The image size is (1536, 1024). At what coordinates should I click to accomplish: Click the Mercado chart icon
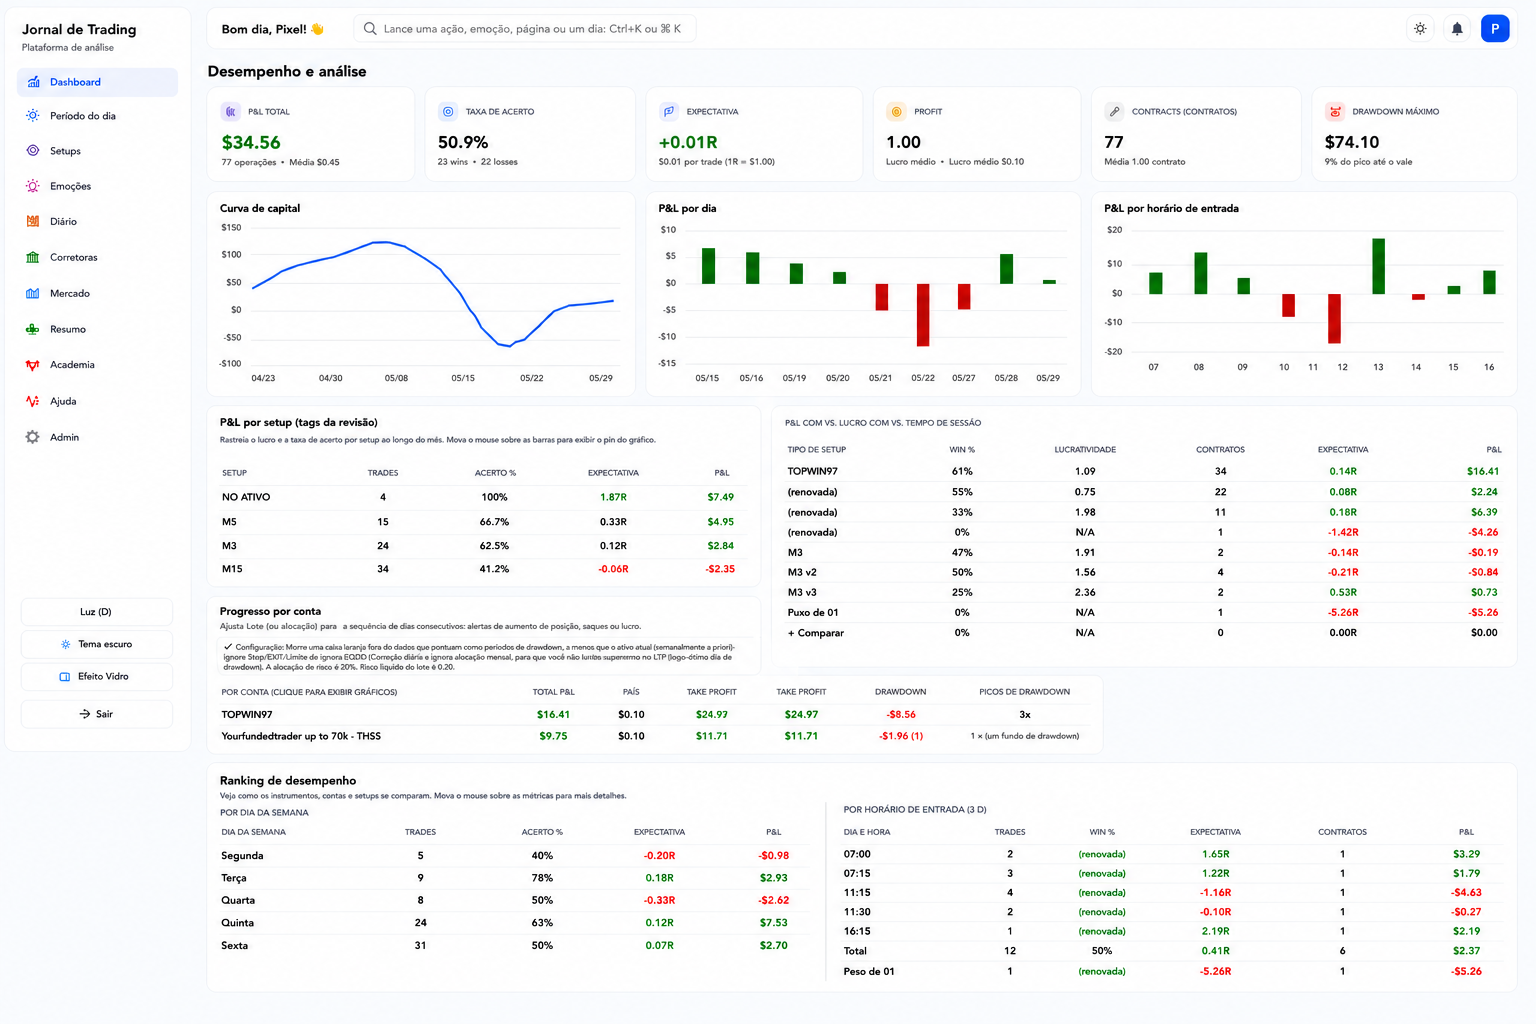click(33, 294)
